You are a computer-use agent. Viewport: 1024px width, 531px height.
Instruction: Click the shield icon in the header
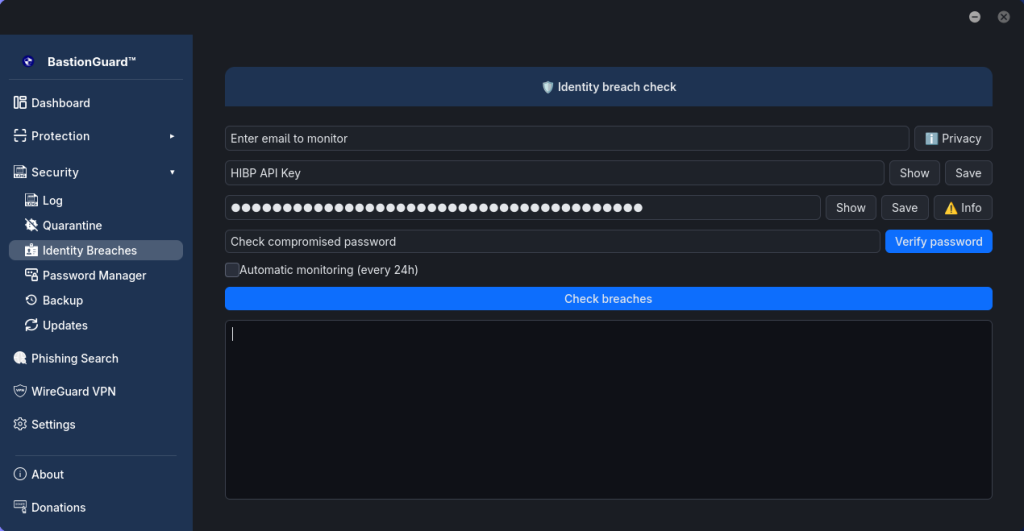pyautogui.click(x=548, y=87)
